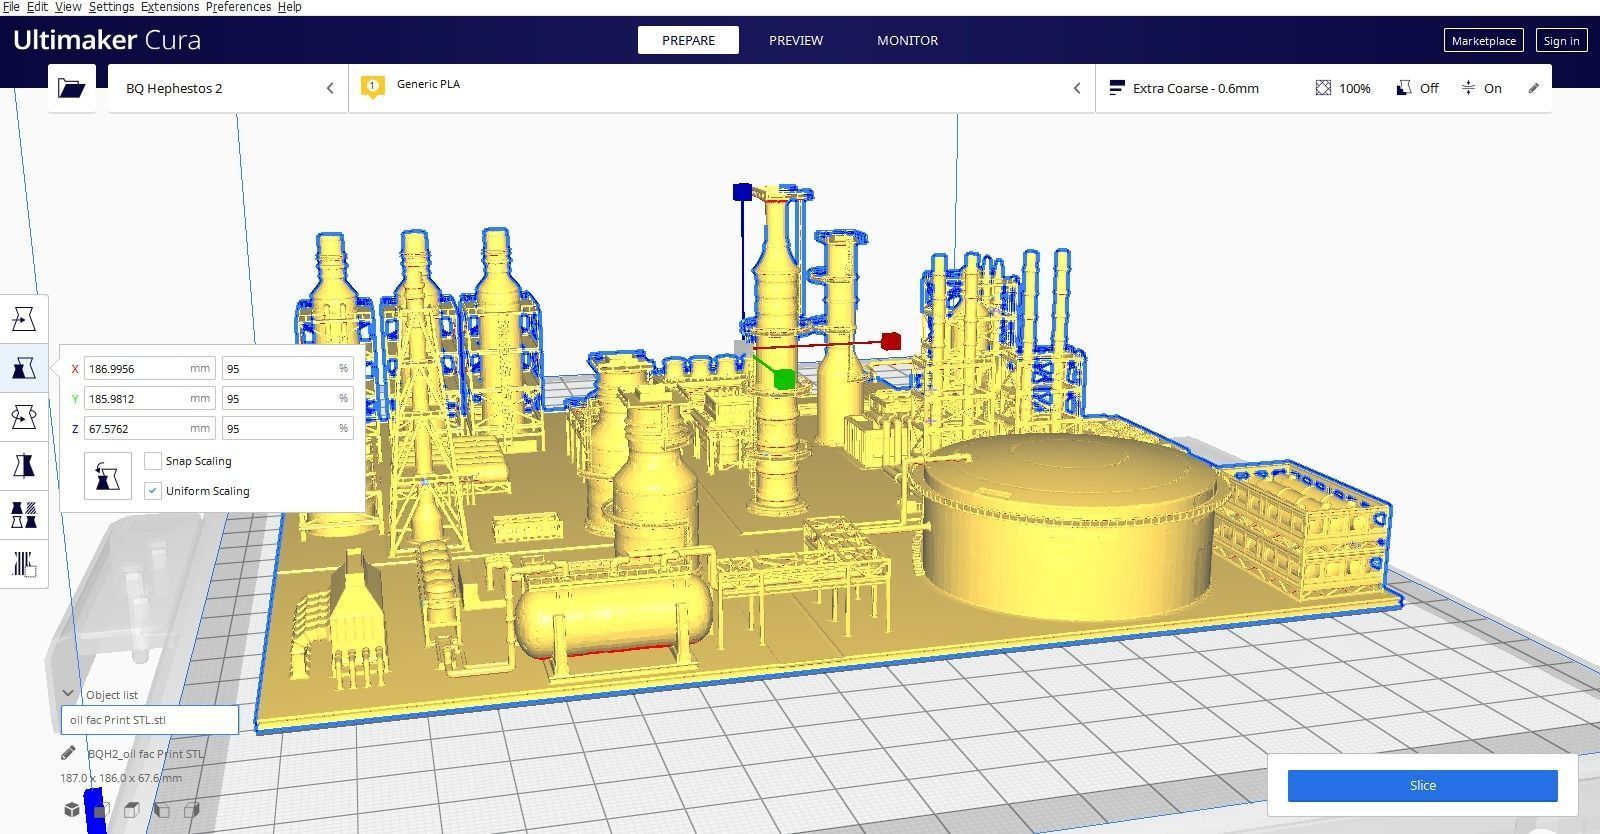Expand the BQ Hephestos 2 printer selector
The width and height of the screenshot is (1600, 834).
tap(228, 88)
